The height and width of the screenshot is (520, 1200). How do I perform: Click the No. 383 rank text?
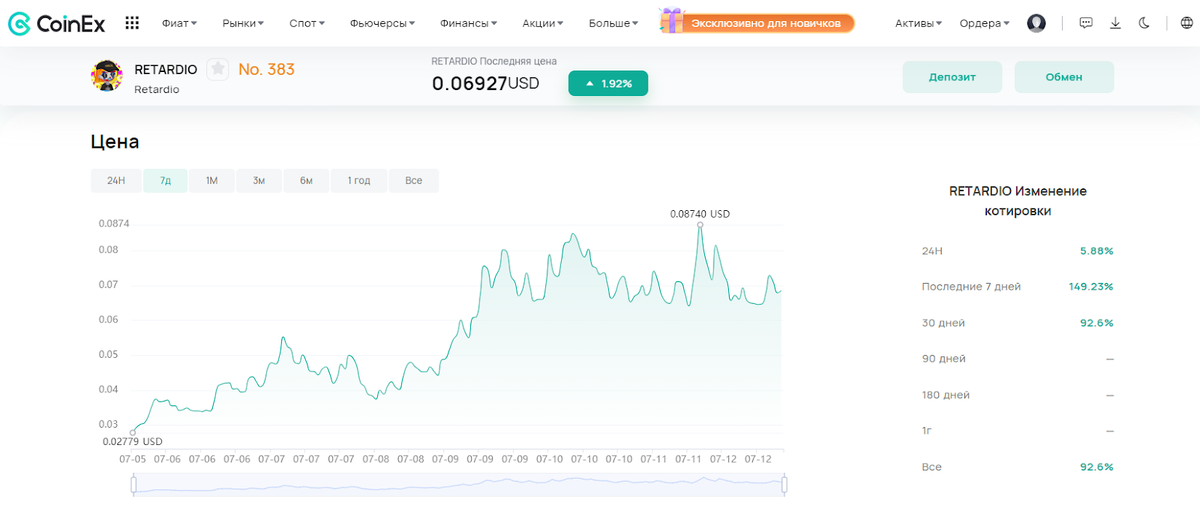[266, 69]
